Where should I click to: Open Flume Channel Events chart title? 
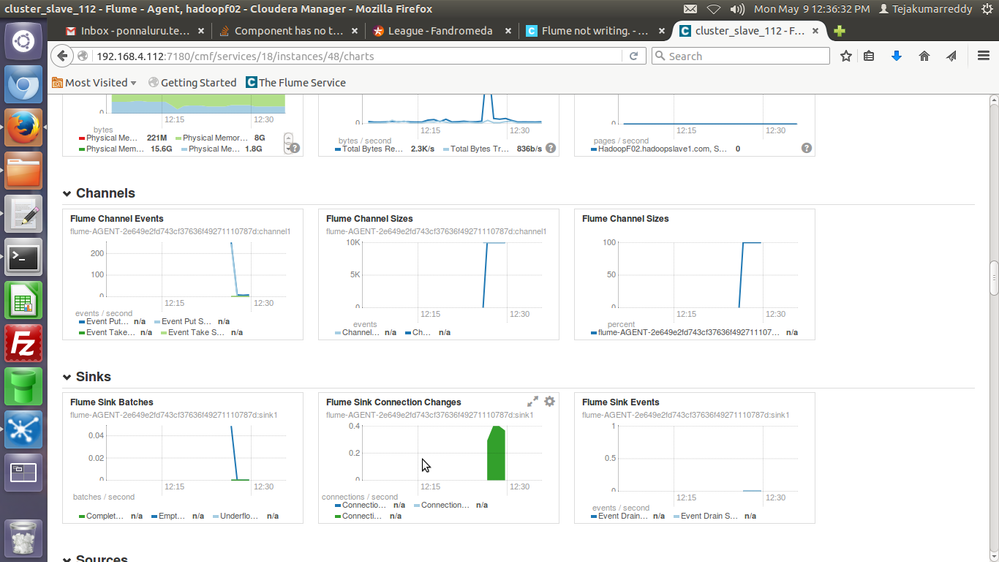pos(117,219)
